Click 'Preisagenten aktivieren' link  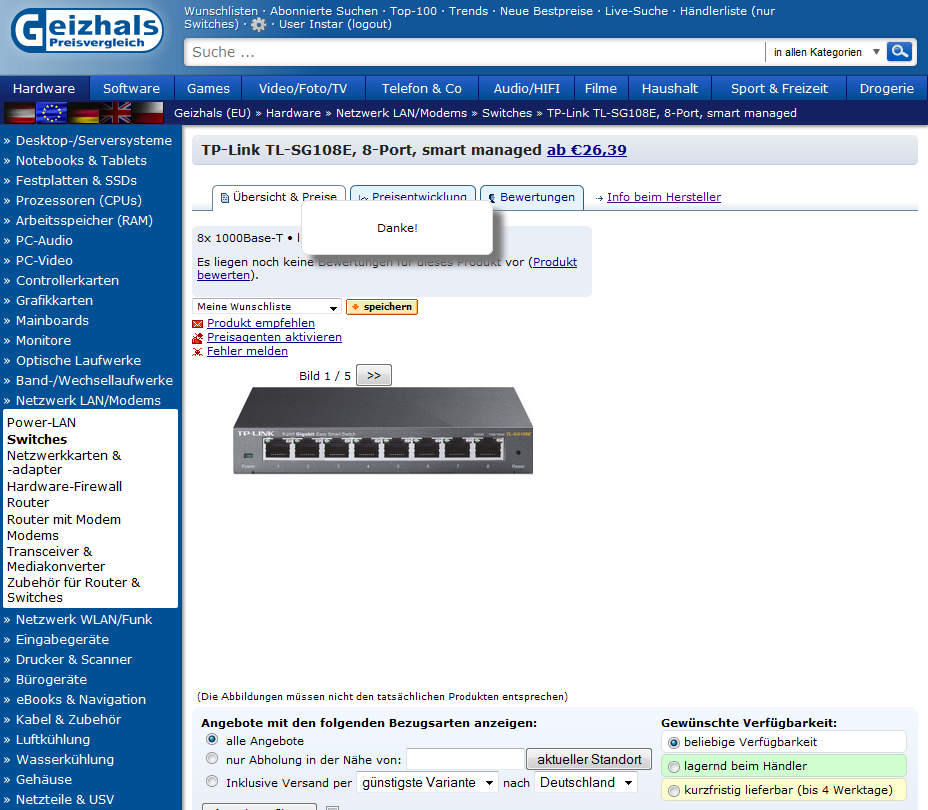coord(275,337)
